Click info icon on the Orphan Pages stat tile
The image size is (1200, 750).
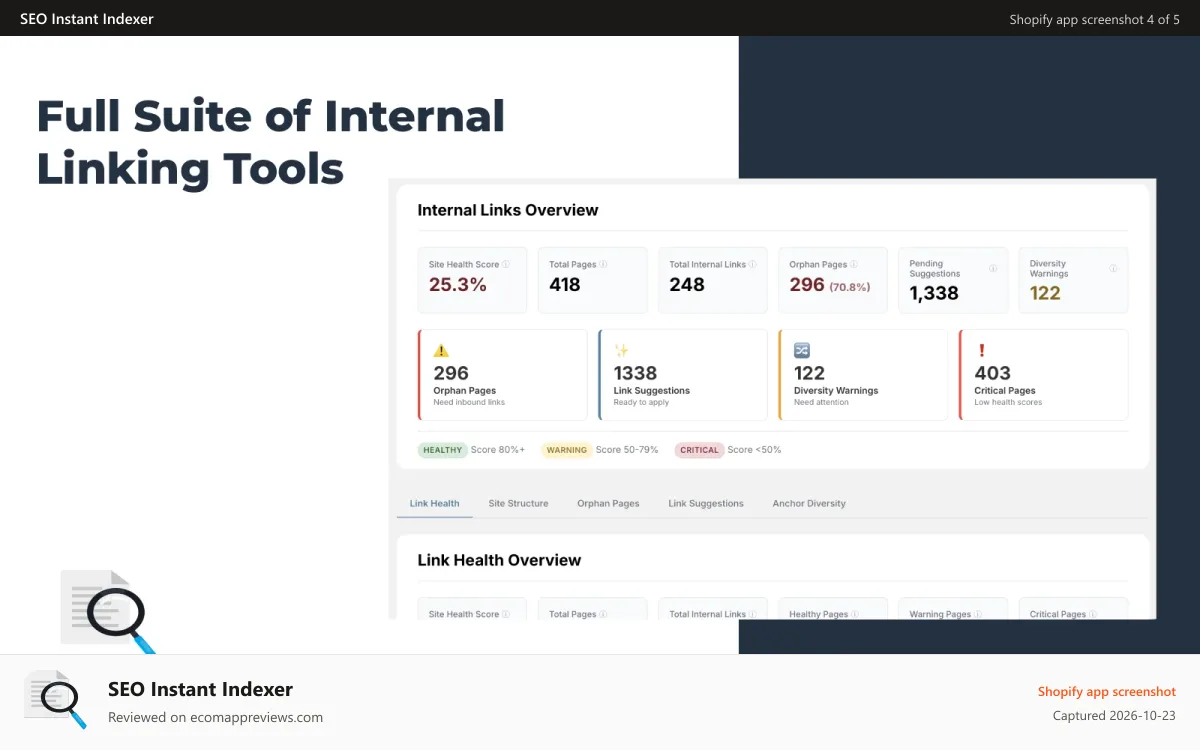pyautogui.click(x=854, y=265)
